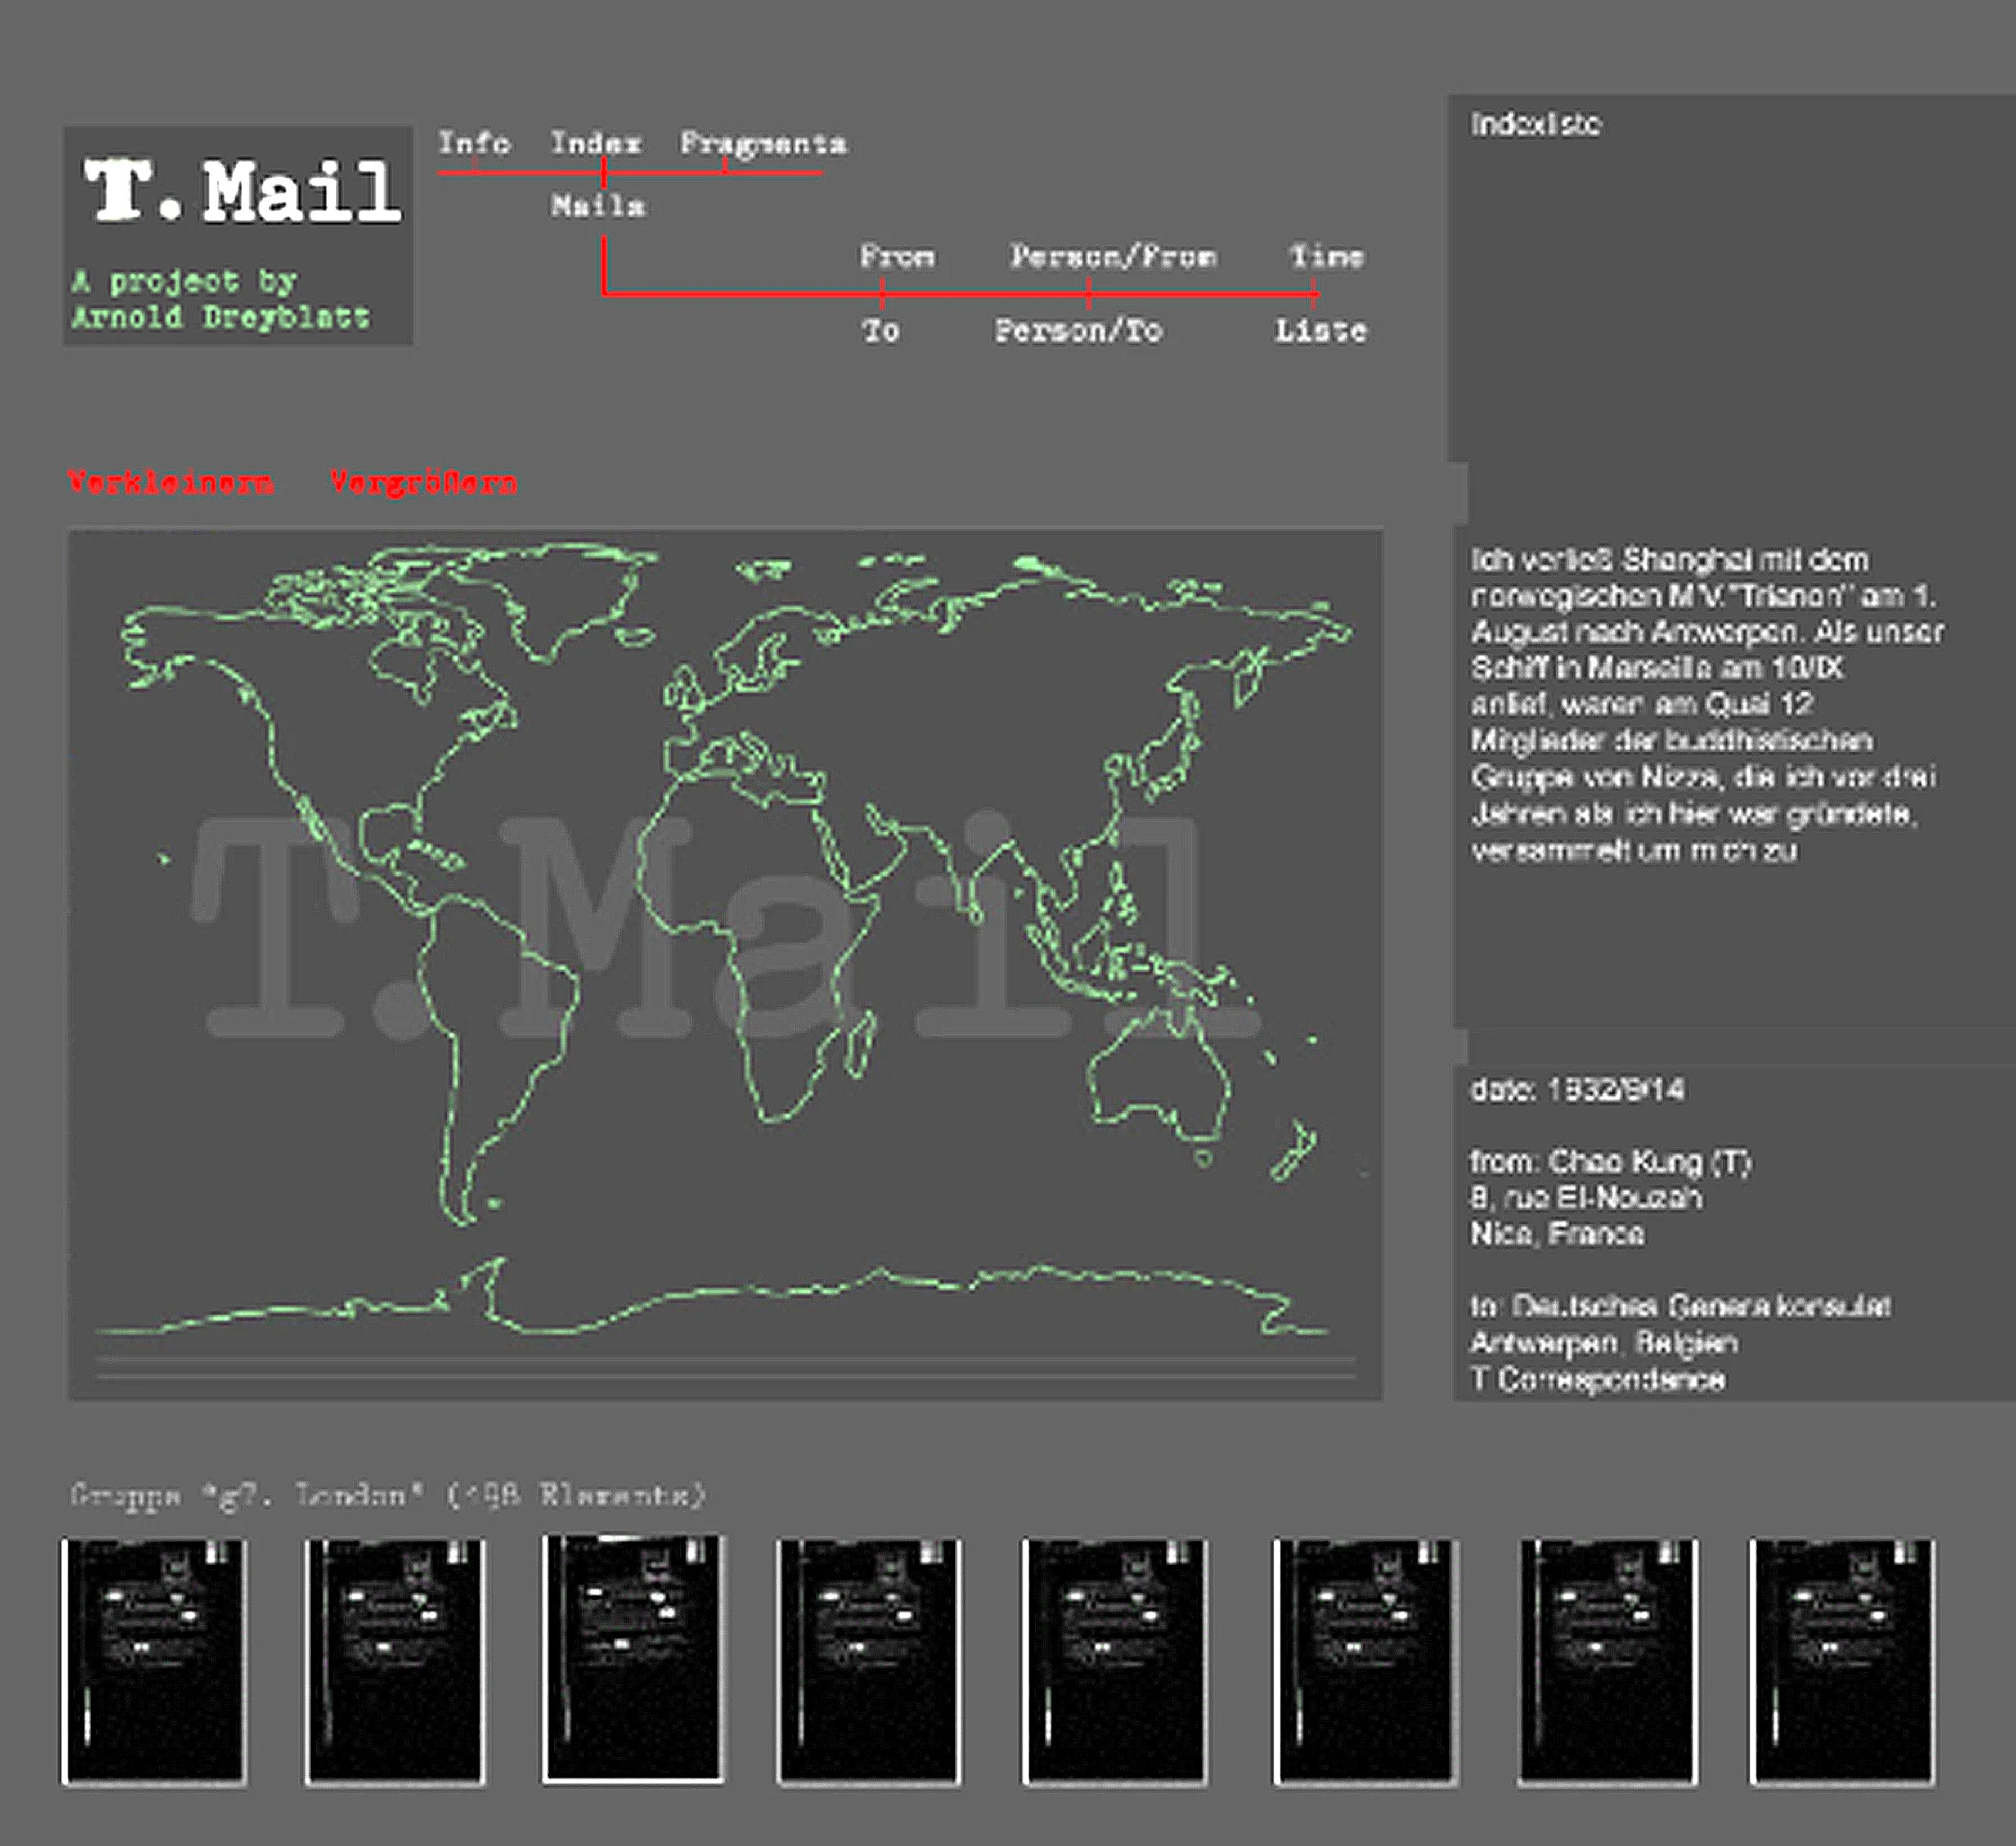Screen dimensions: 2016x1846
Task: Open the fifth letter thumbnail
Action: point(1114,1662)
